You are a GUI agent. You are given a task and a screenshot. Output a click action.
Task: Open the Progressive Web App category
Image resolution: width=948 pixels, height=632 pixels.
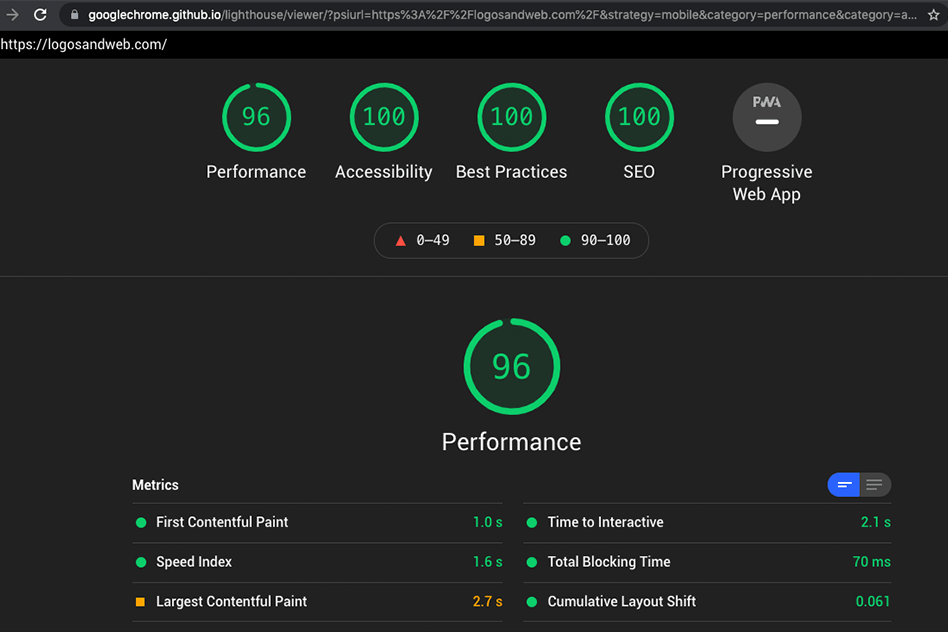[766, 183]
